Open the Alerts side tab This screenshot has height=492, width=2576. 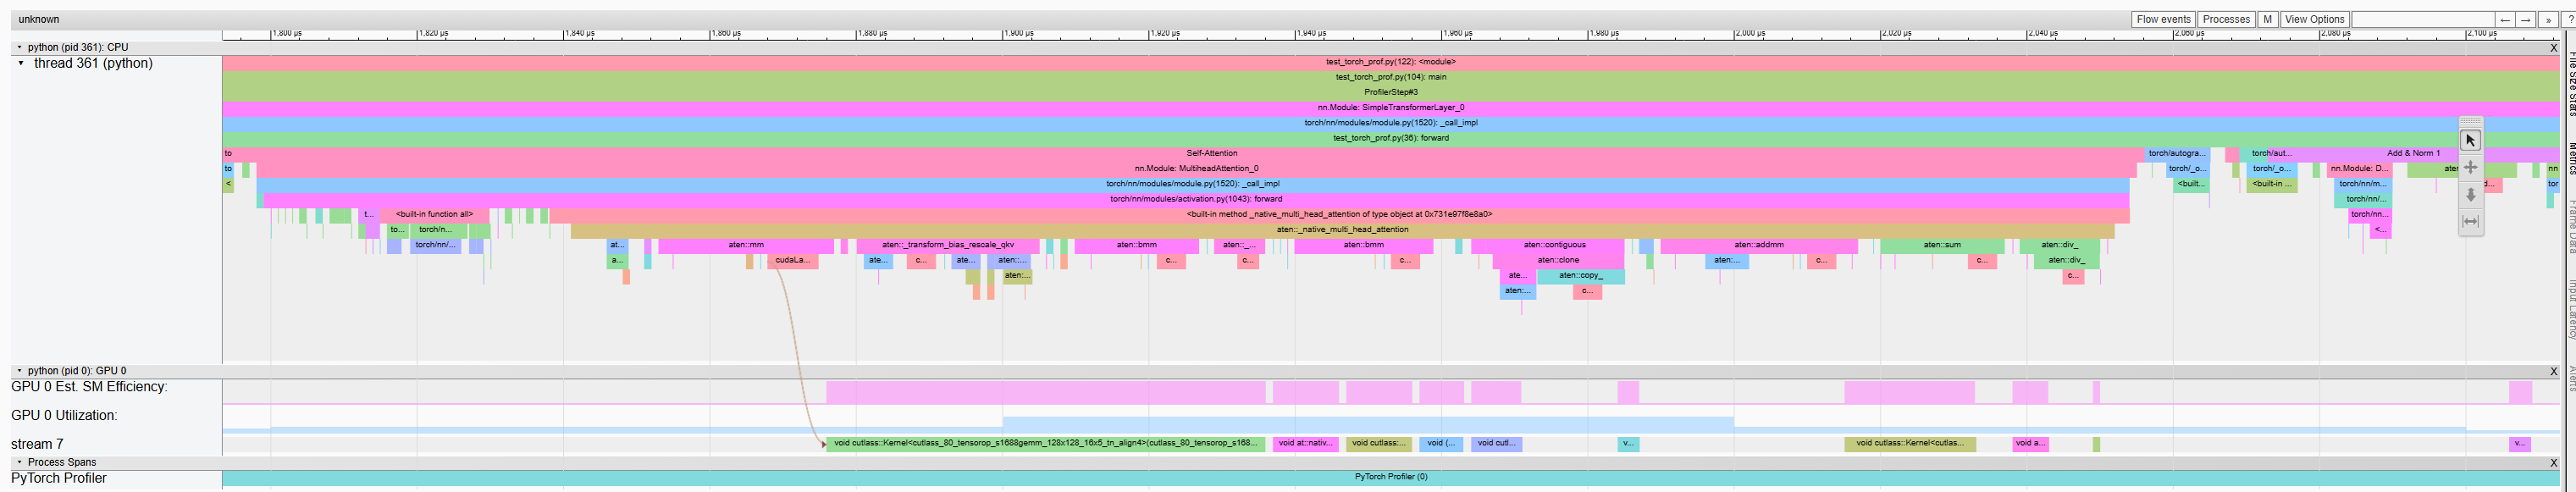click(x=2569, y=378)
